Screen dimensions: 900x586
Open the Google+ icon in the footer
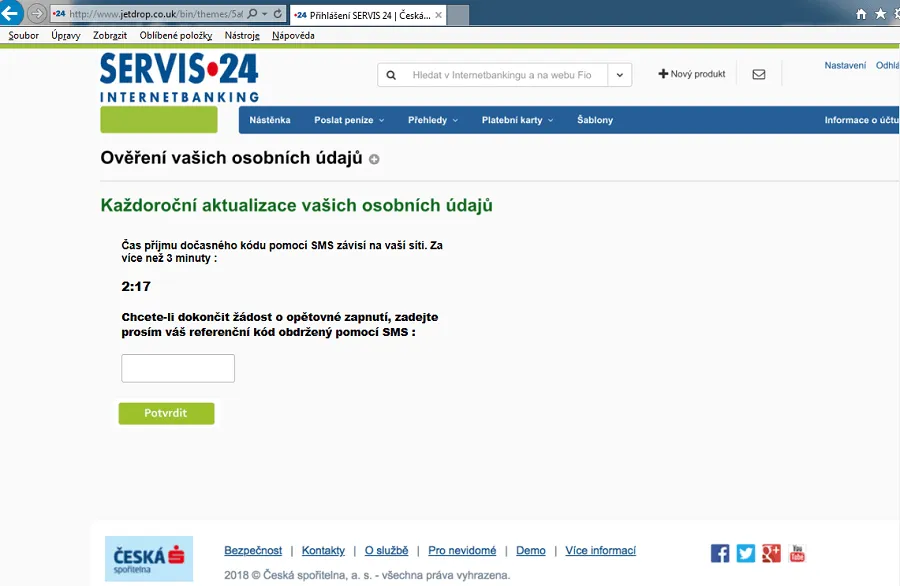pos(771,553)
